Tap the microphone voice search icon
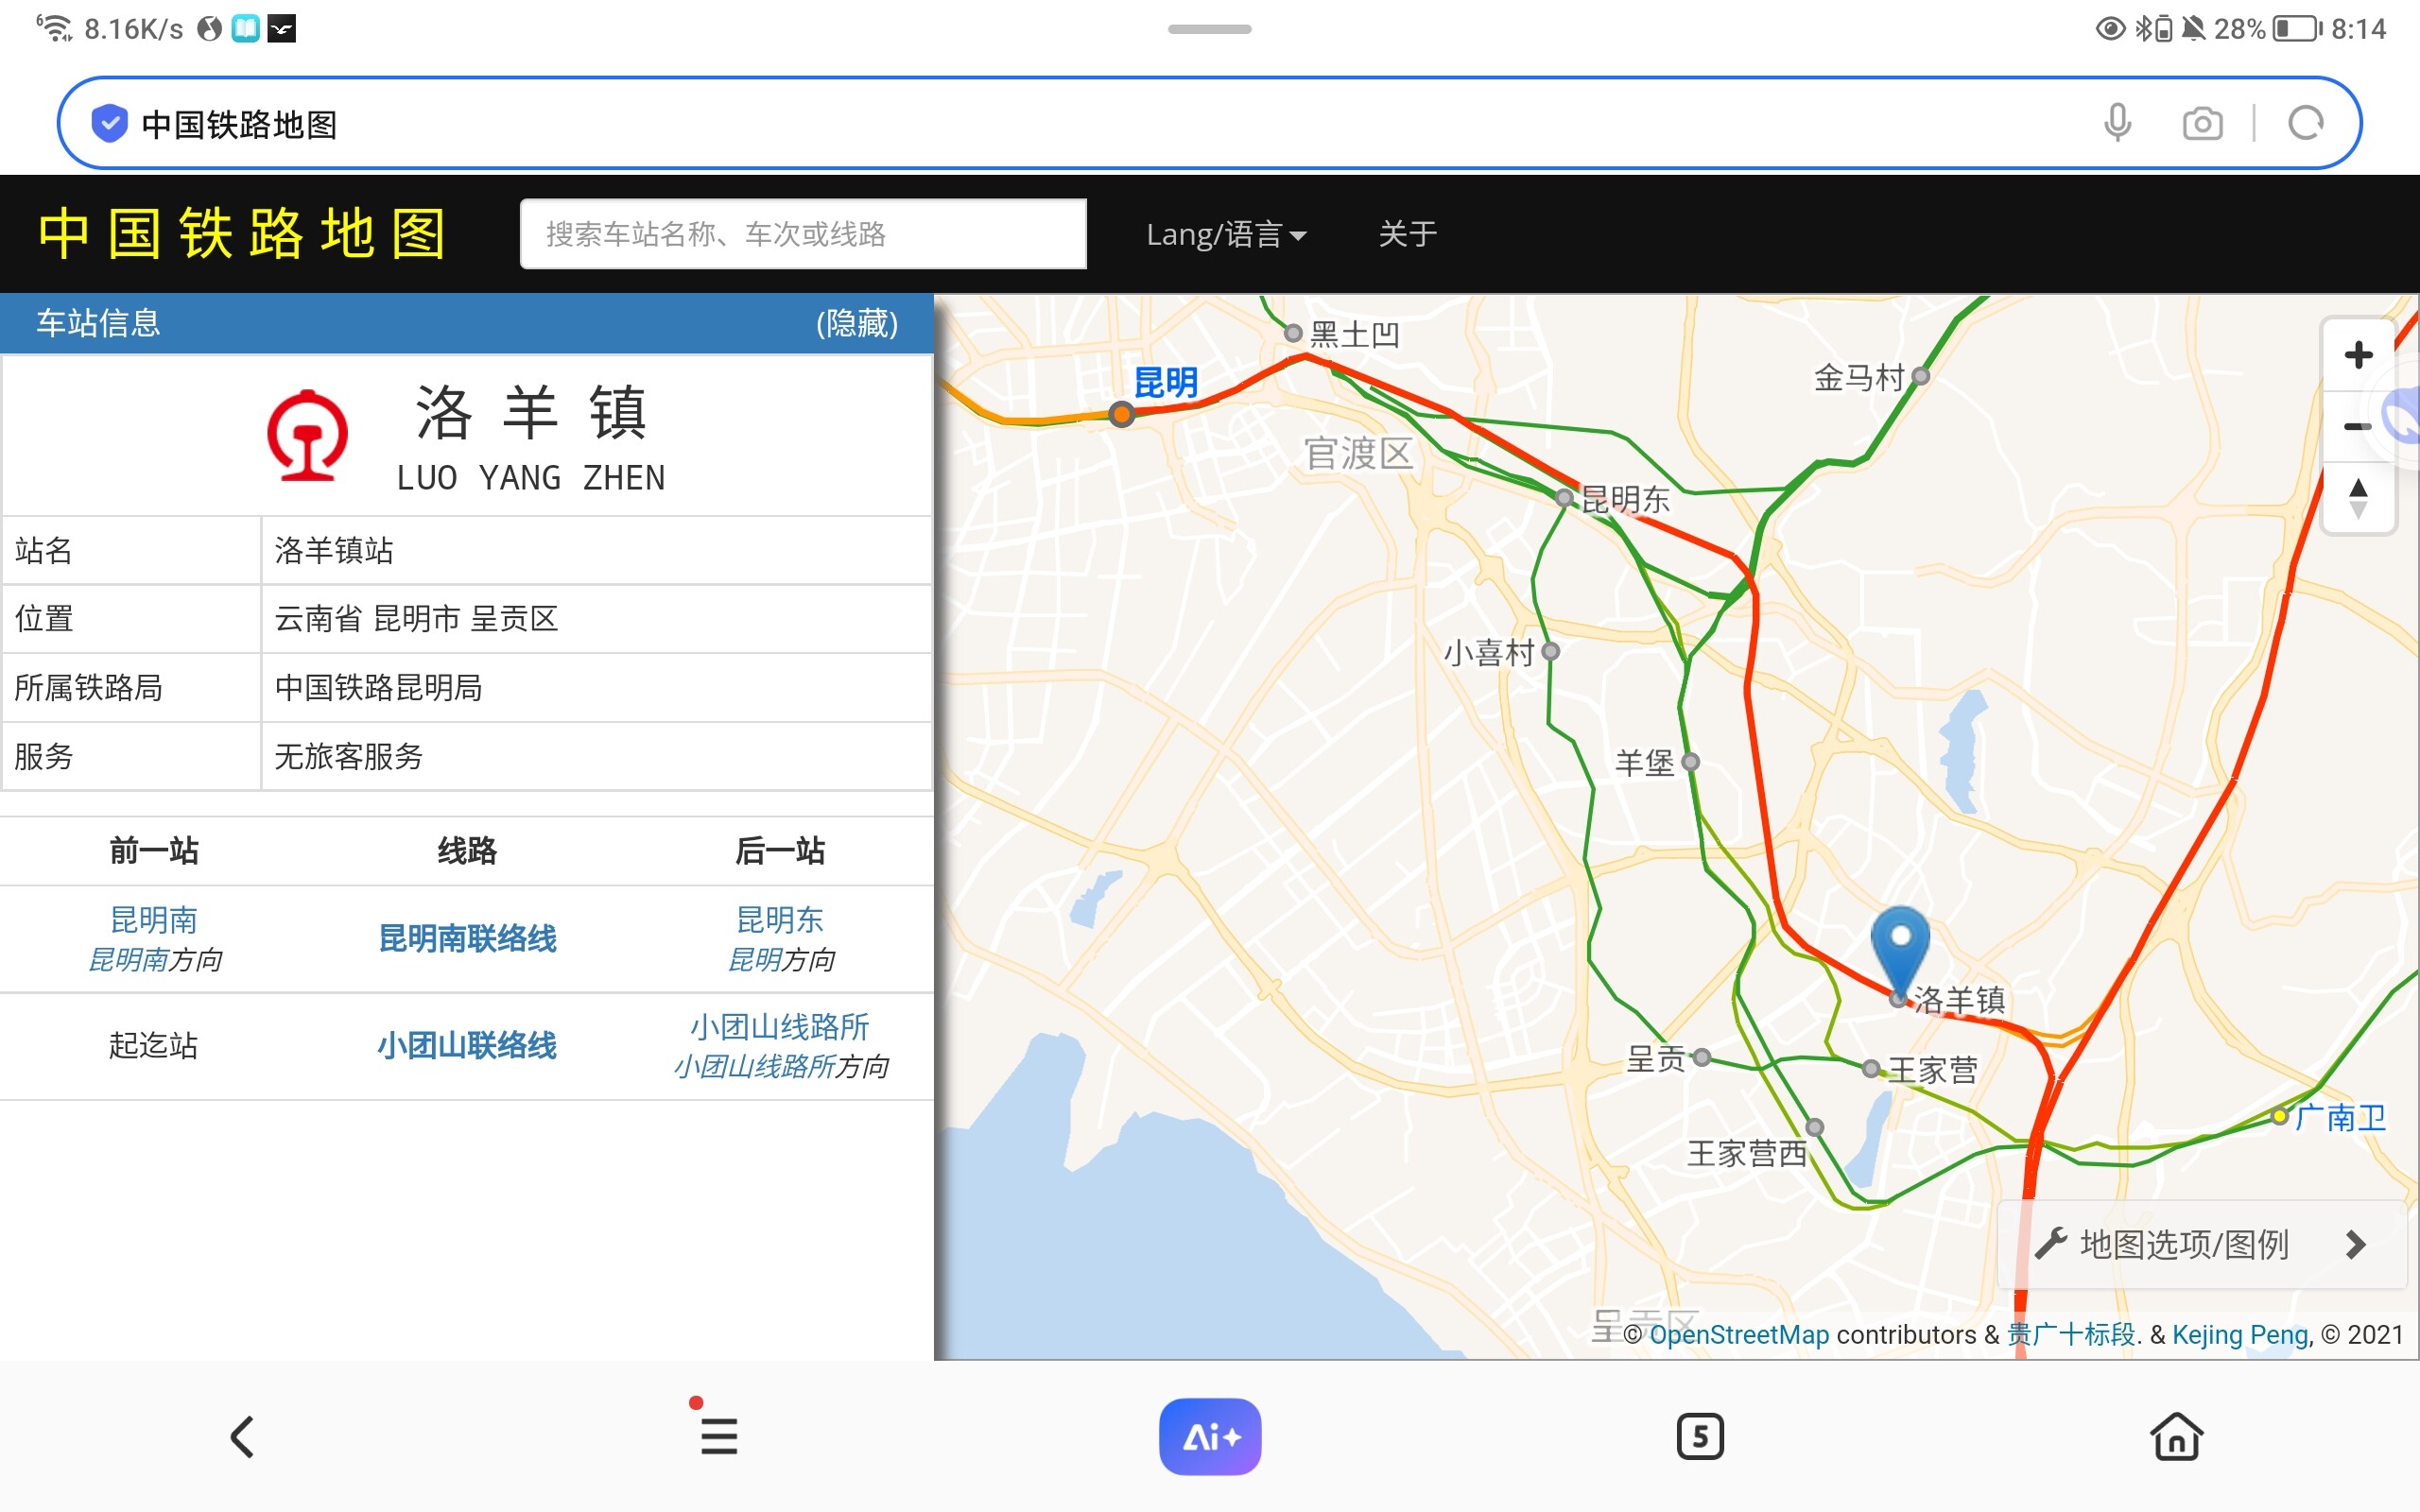The width and height of the screenshot is (2420, 1512). coord(2116,124)
